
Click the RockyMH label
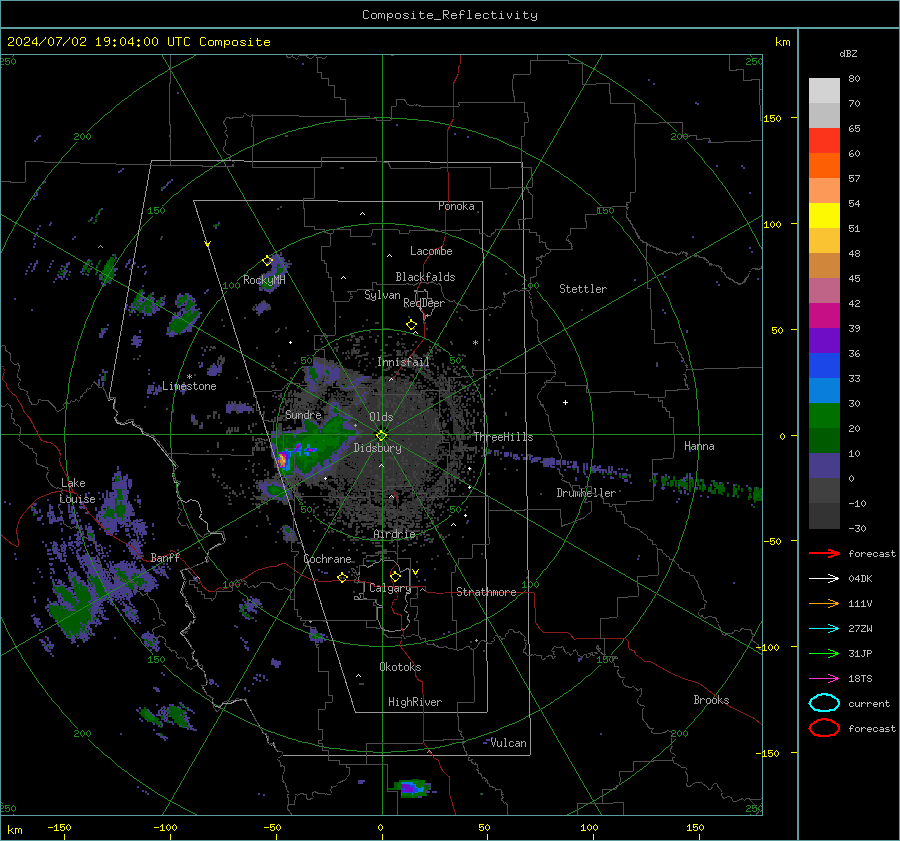pyautogui.click(x=264, y=280)
